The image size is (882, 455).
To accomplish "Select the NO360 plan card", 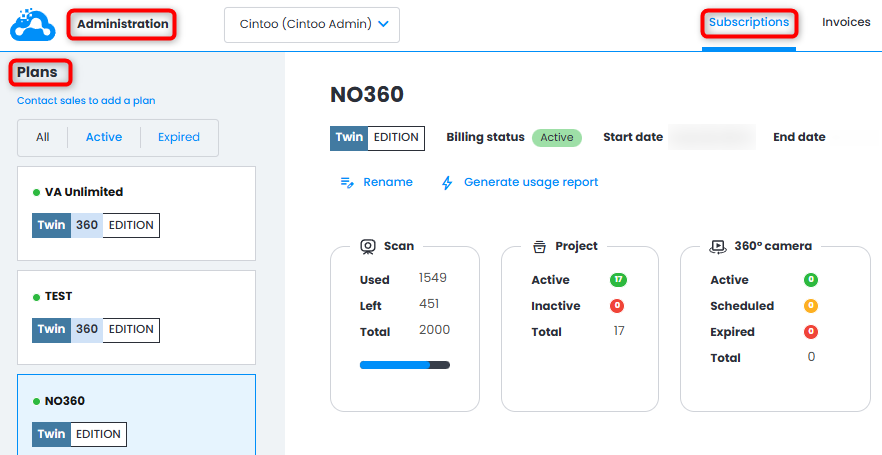I will tap(137, 415).
